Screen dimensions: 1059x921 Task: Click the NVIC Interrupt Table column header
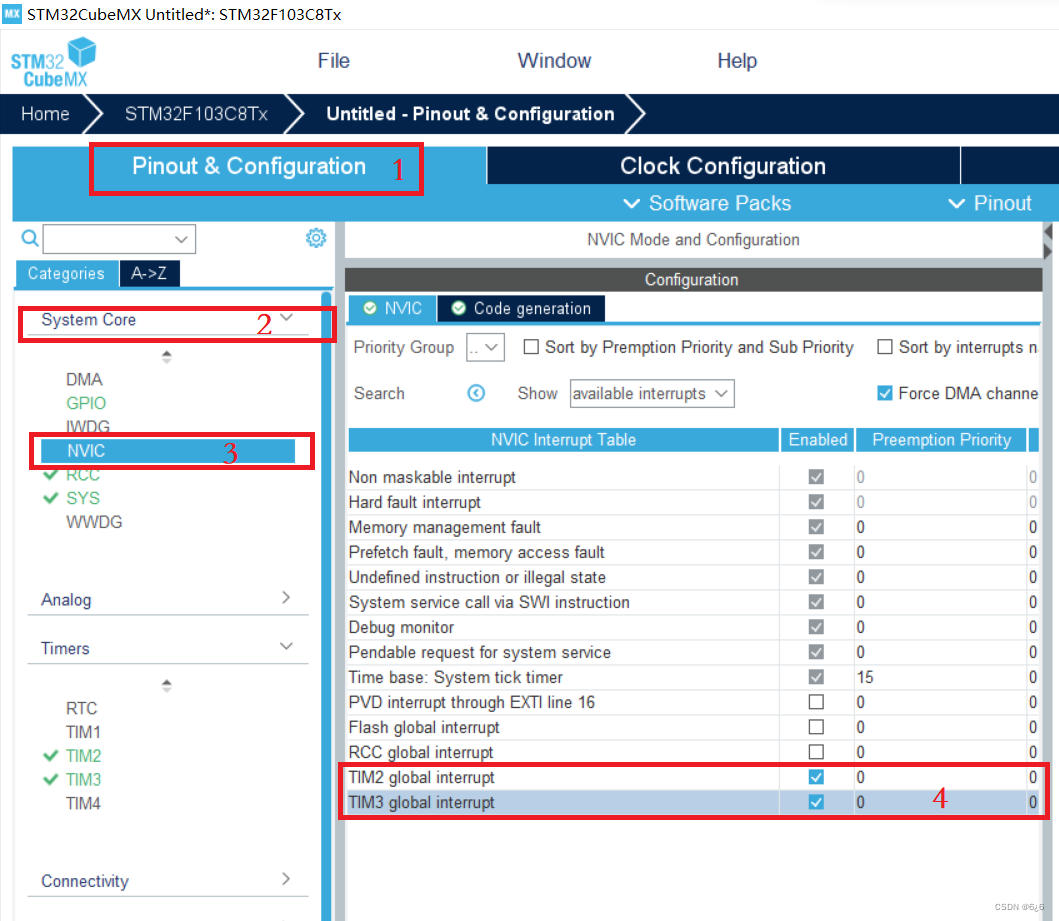pyautogui.click(x=563, y=440)
